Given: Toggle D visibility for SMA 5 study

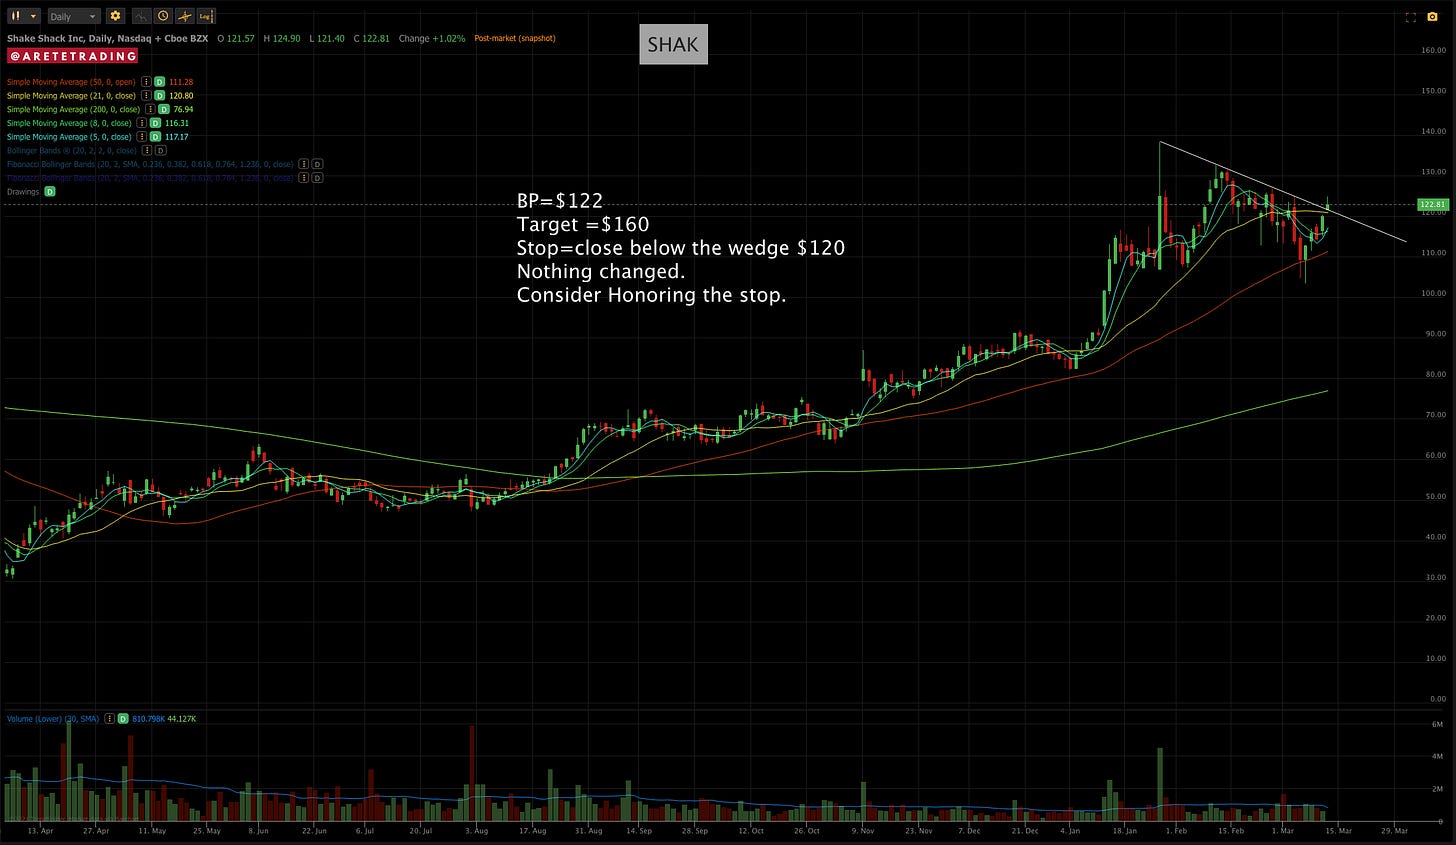Looking at the screenshot, I should (155, 137).
